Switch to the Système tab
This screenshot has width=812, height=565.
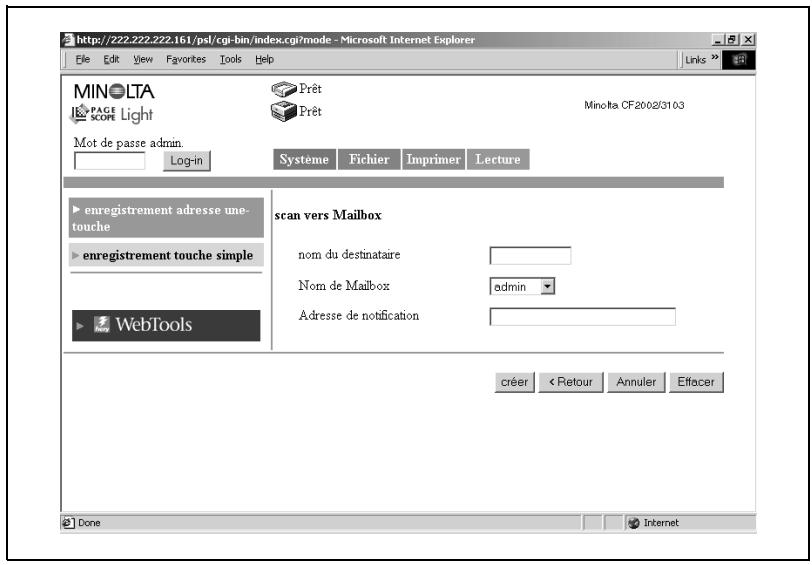tap(304, 160)
